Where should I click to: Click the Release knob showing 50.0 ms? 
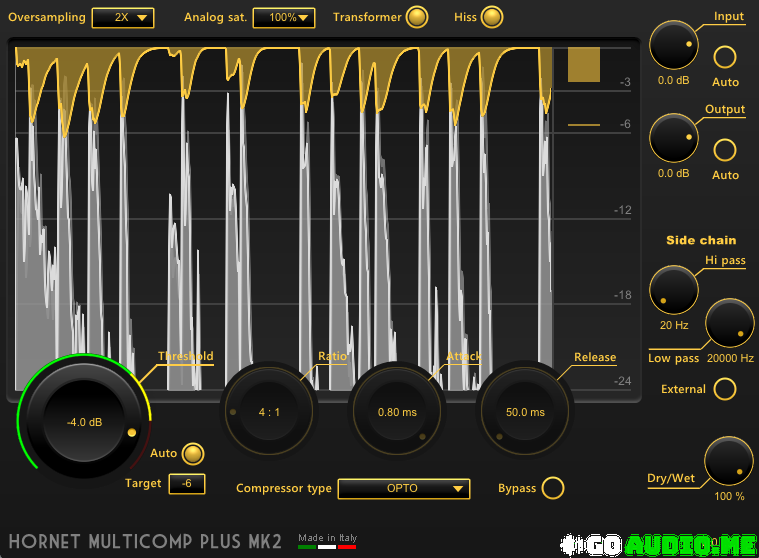click(525, 412)
